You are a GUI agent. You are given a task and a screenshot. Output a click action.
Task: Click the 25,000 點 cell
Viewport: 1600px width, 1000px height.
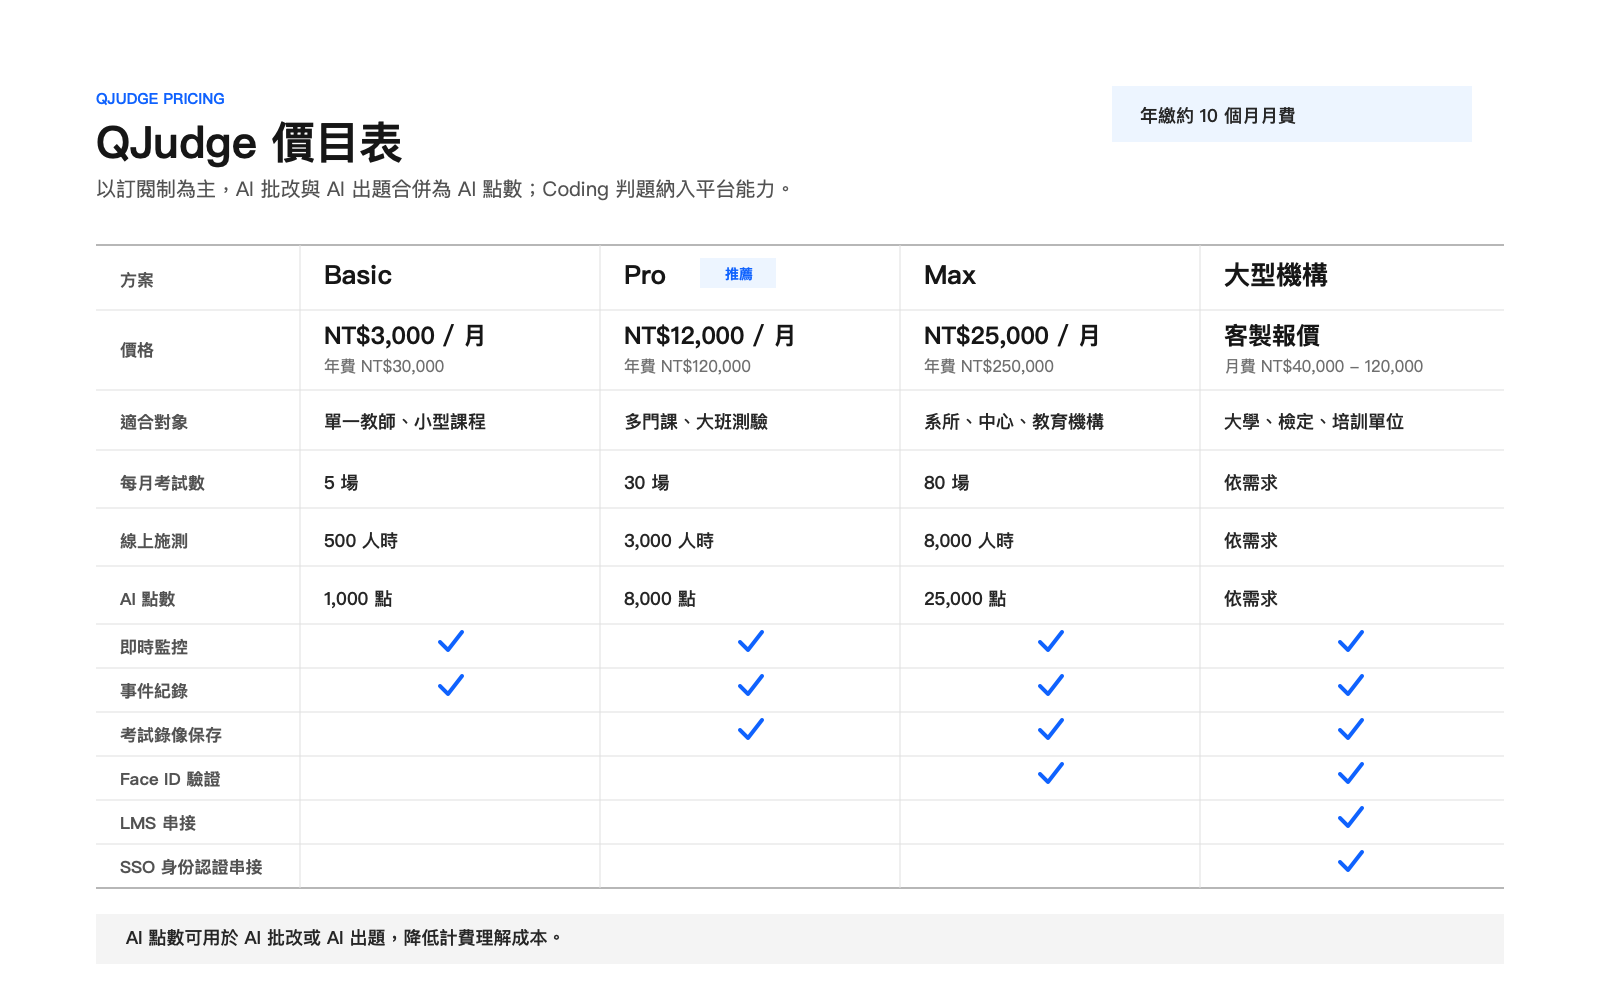965,599
